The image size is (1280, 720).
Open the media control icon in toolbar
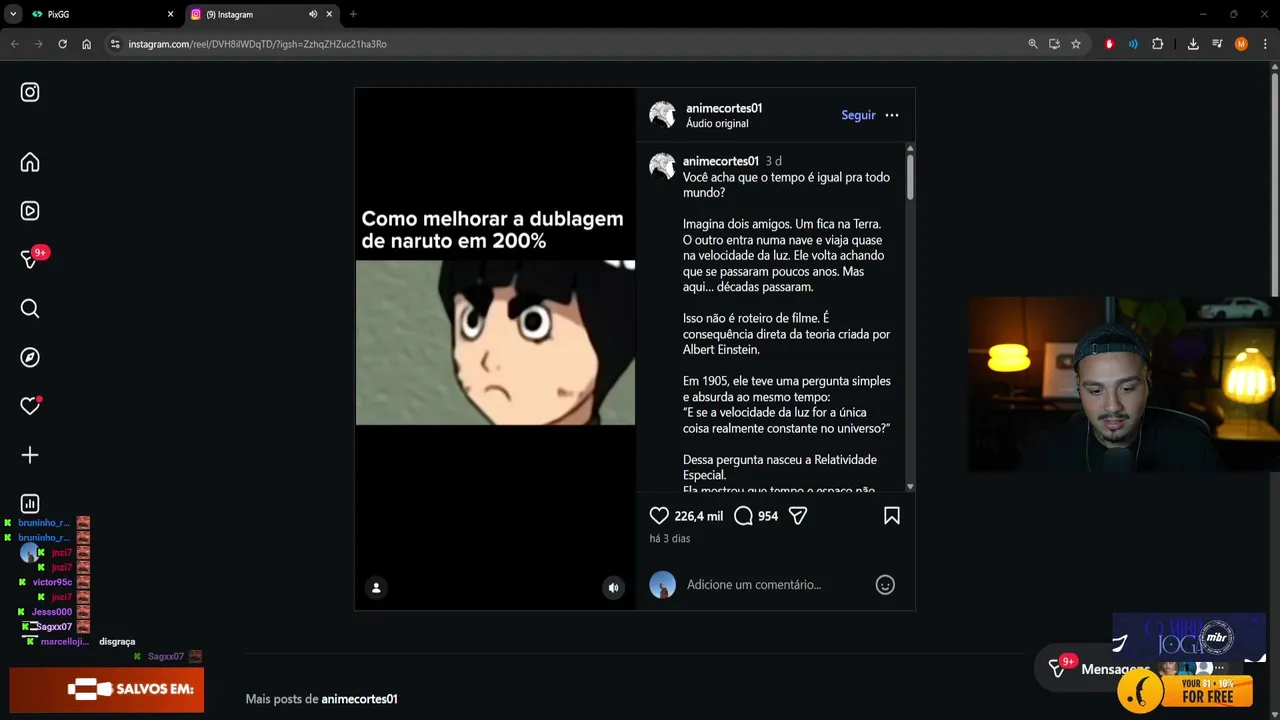coord(1217,44)
